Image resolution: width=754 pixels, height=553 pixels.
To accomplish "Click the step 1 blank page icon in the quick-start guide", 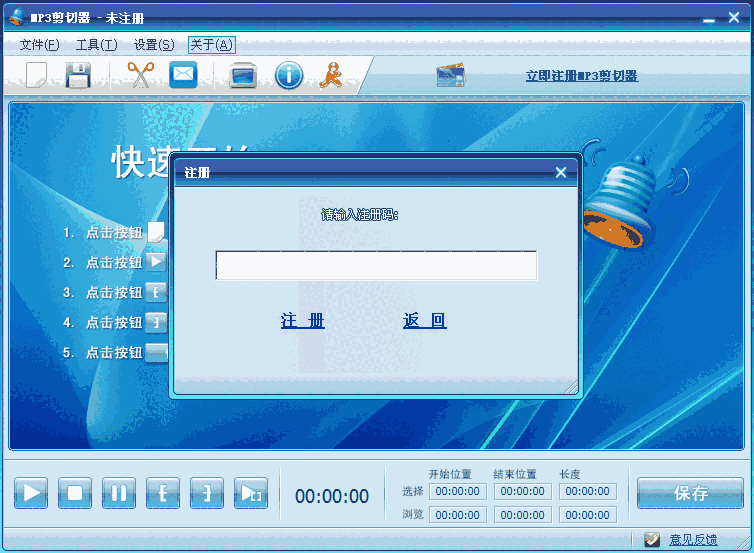I will coord(156,232).
